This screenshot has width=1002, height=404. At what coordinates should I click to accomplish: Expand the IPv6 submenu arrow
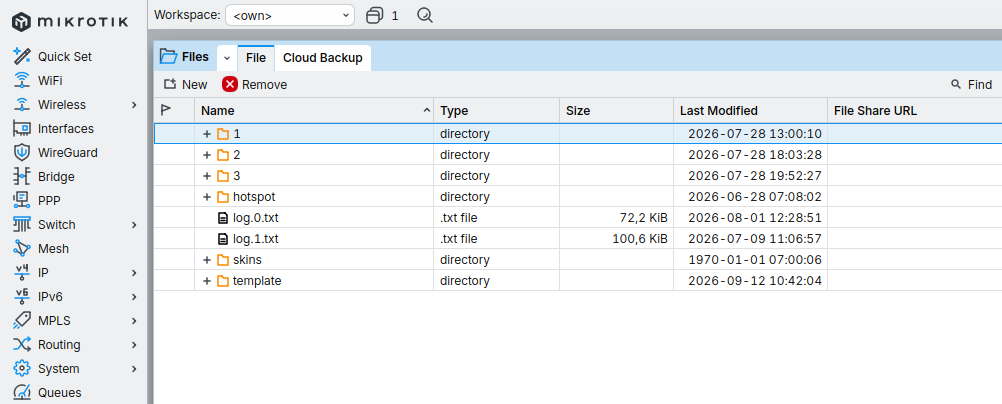click(x=134, y=297)
